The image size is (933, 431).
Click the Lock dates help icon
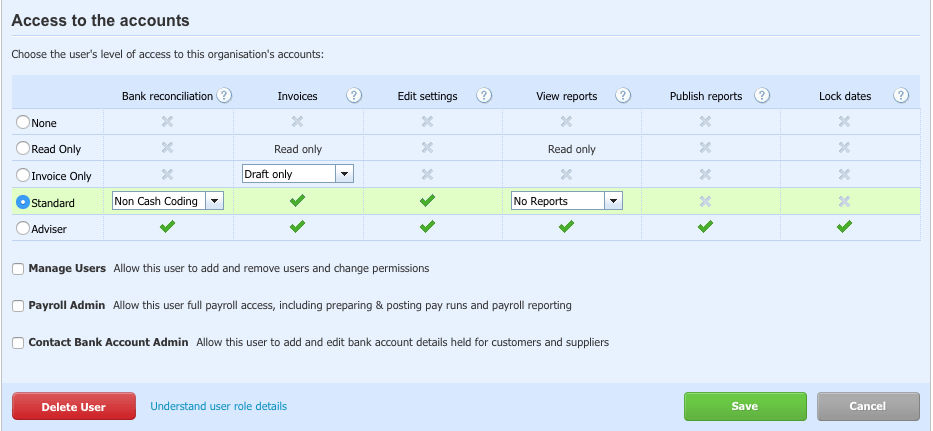[901, 96]
